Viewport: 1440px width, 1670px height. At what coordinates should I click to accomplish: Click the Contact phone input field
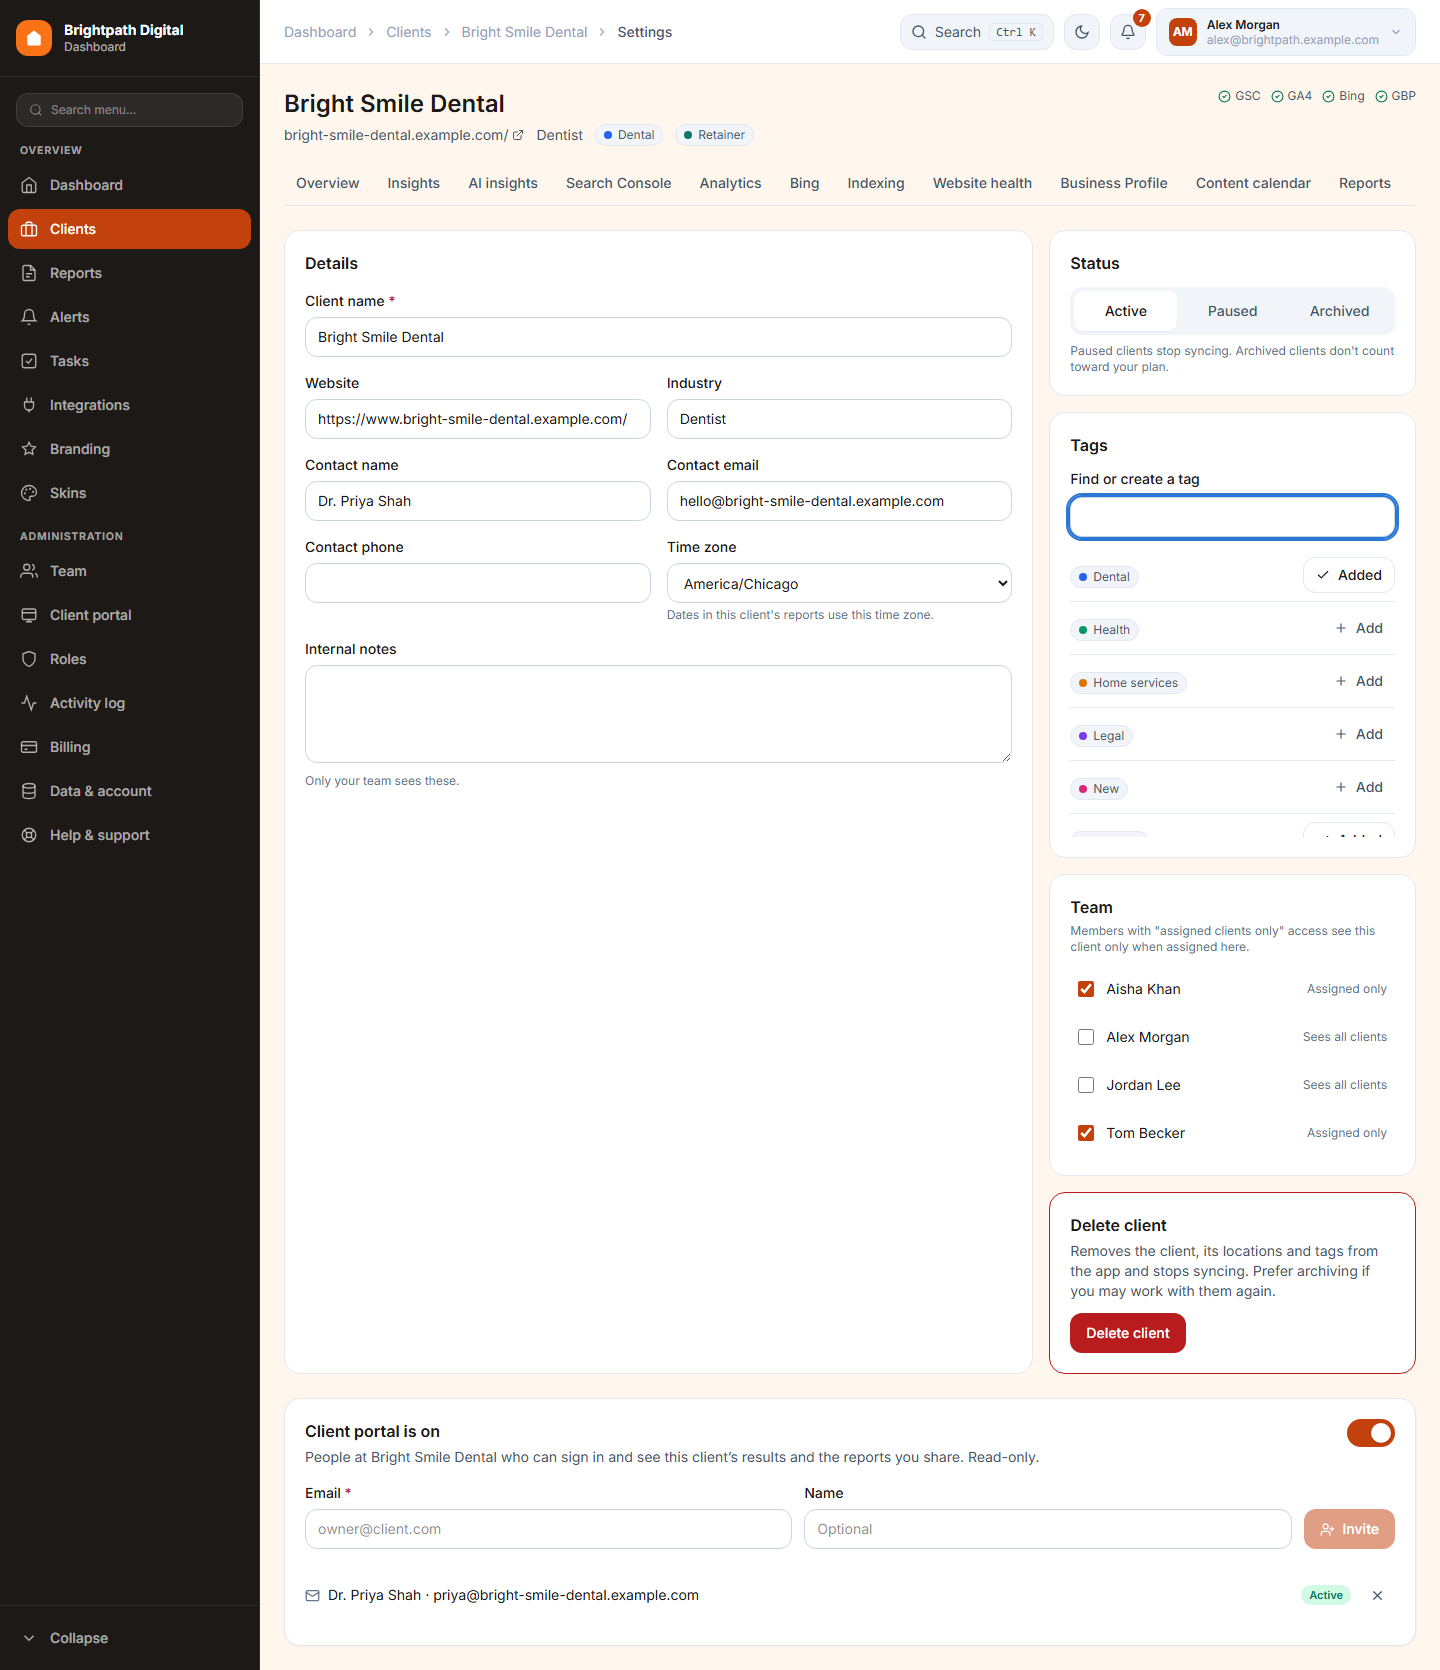click(478, 583)
